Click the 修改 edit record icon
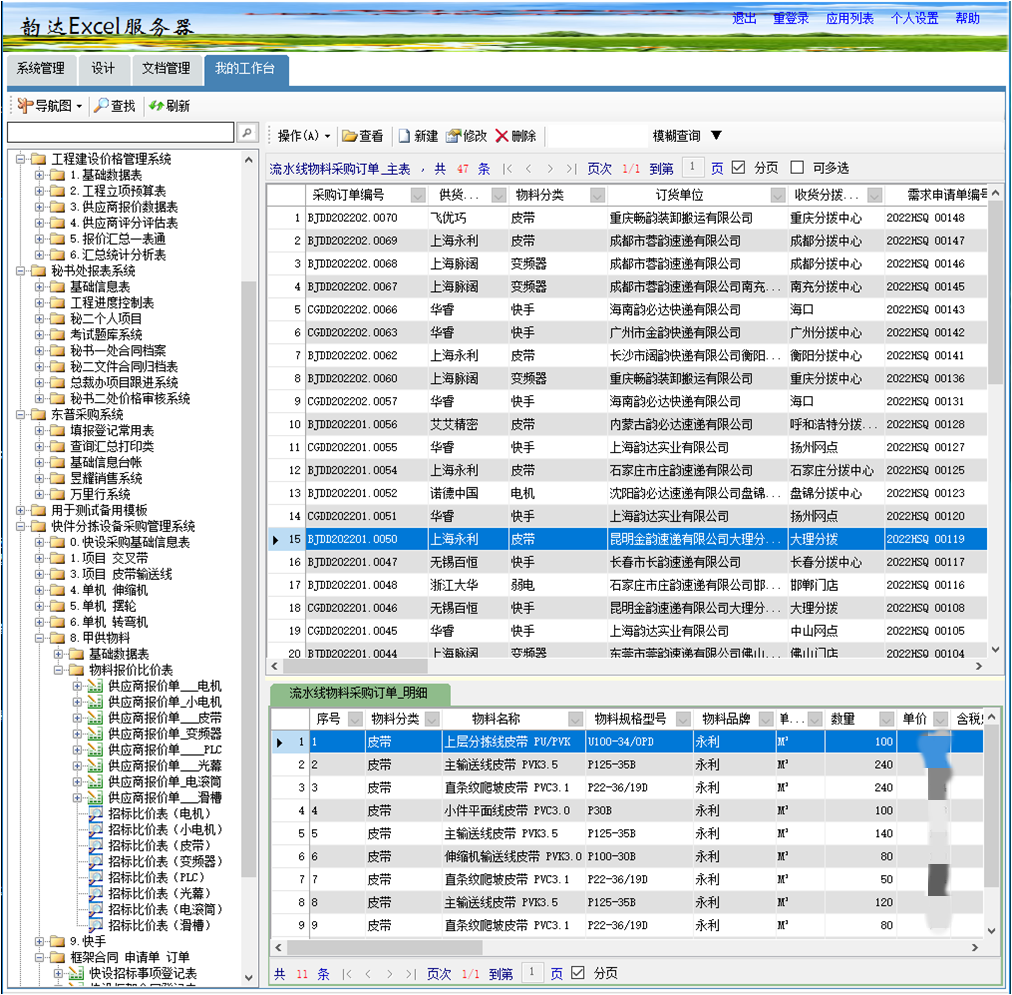The height and width of the screenshot is (995, 1012). pos(454,136)
